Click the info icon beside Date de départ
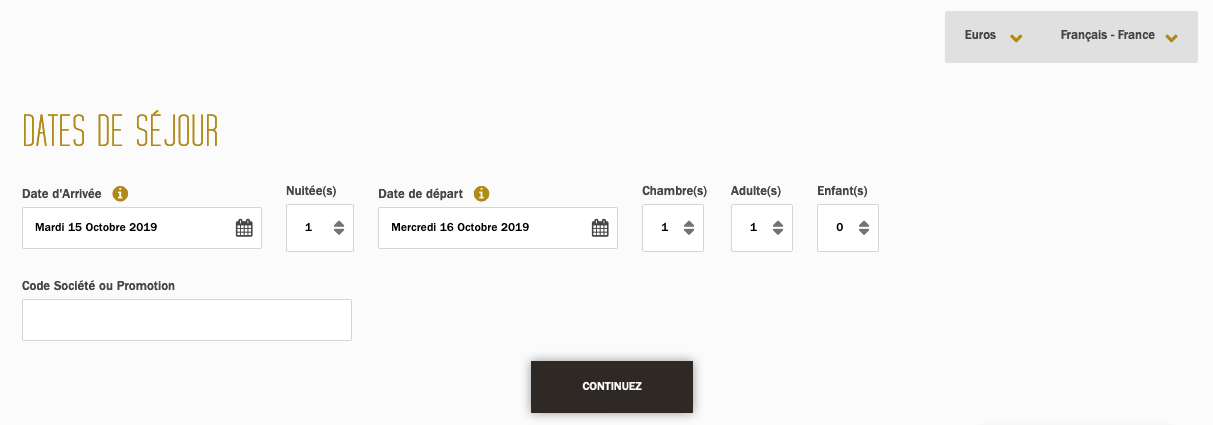1213x425 pixels. (481, 193)
